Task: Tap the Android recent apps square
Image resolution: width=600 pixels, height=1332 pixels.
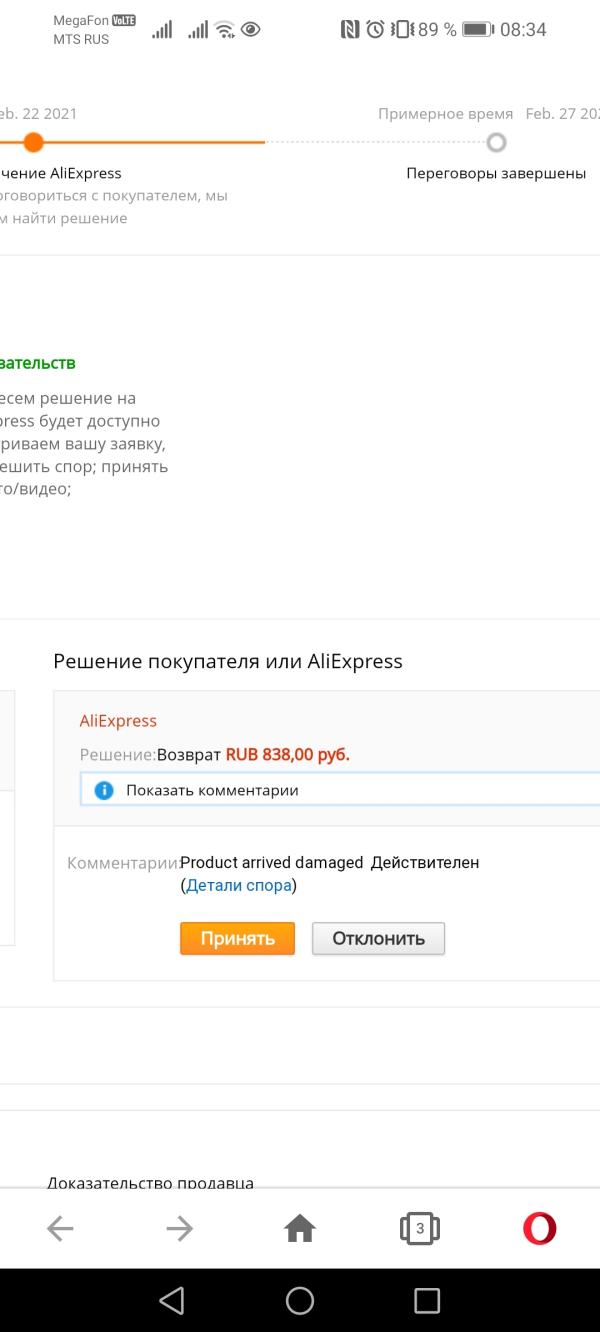Action: [x=427, y=1300]
